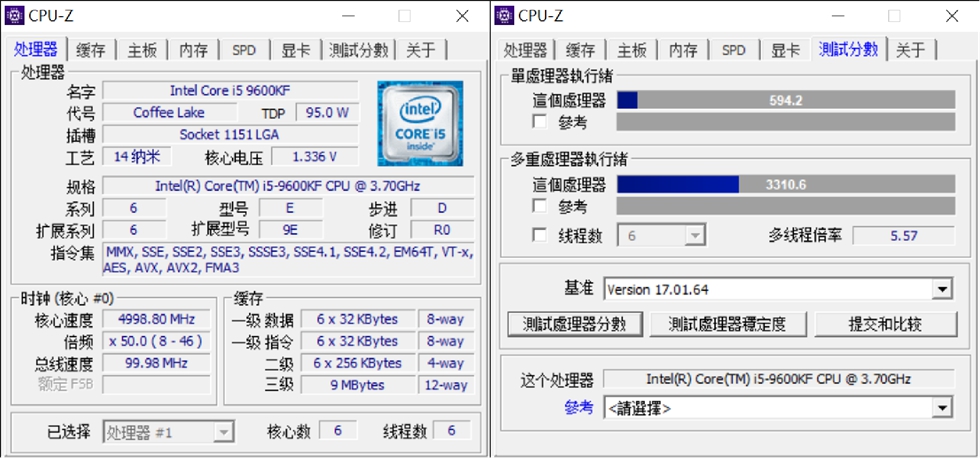Select the 处理器 tab in left window

pos(36,49)
